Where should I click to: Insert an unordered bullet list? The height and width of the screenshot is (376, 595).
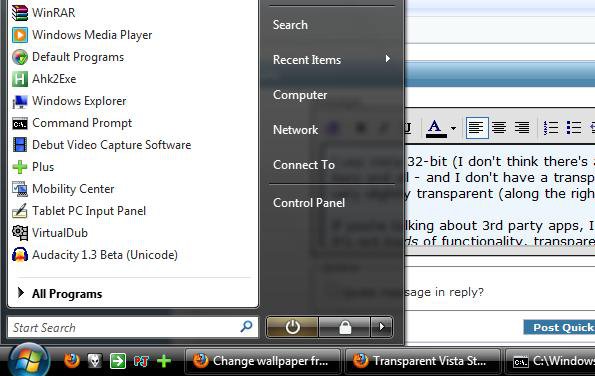coord(573,128)
